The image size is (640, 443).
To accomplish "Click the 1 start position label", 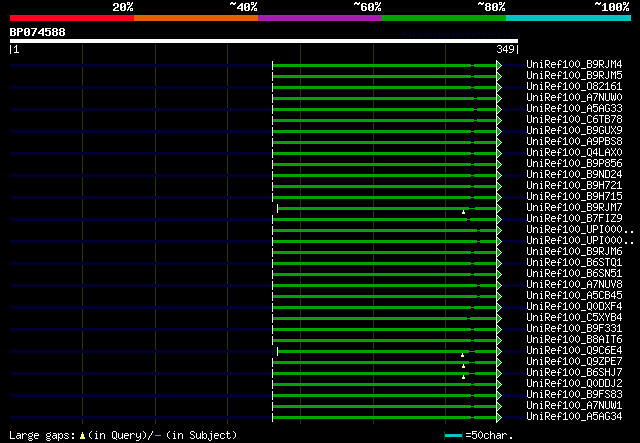I will pyautogui.click(x=16, y=49).
